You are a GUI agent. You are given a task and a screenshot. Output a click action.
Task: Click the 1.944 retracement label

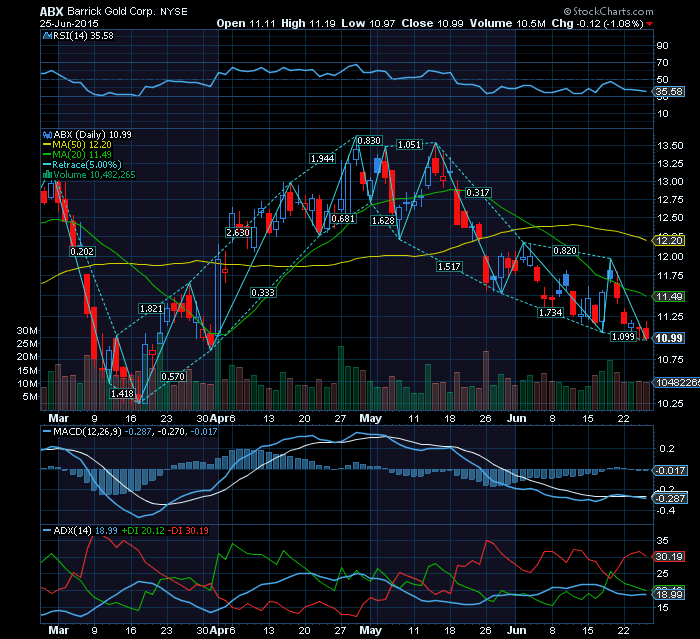pyautogui.click(x=322, y=158)
